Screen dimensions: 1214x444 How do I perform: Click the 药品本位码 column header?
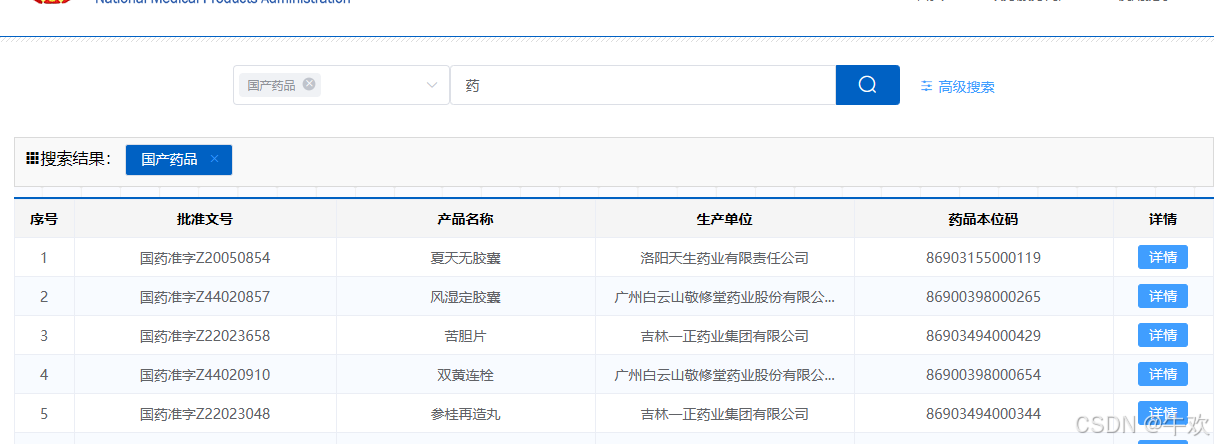pyautogui.click(x=983, y=219)
